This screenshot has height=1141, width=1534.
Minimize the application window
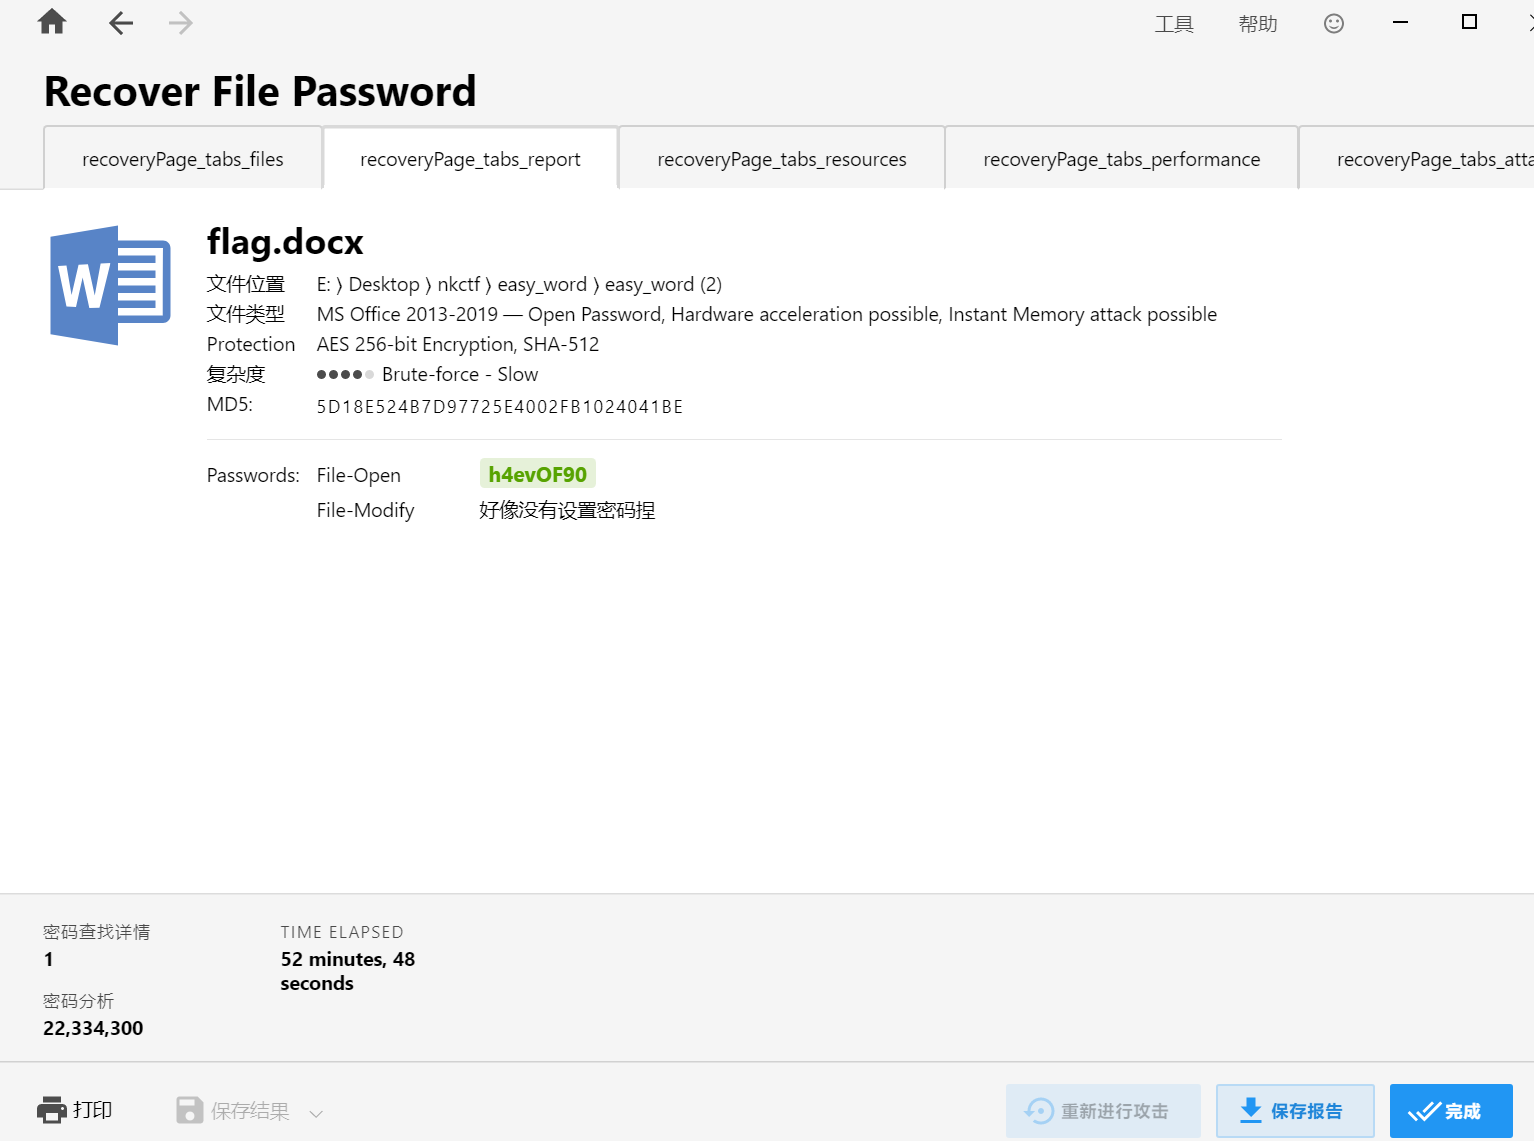click(1401, 22)
